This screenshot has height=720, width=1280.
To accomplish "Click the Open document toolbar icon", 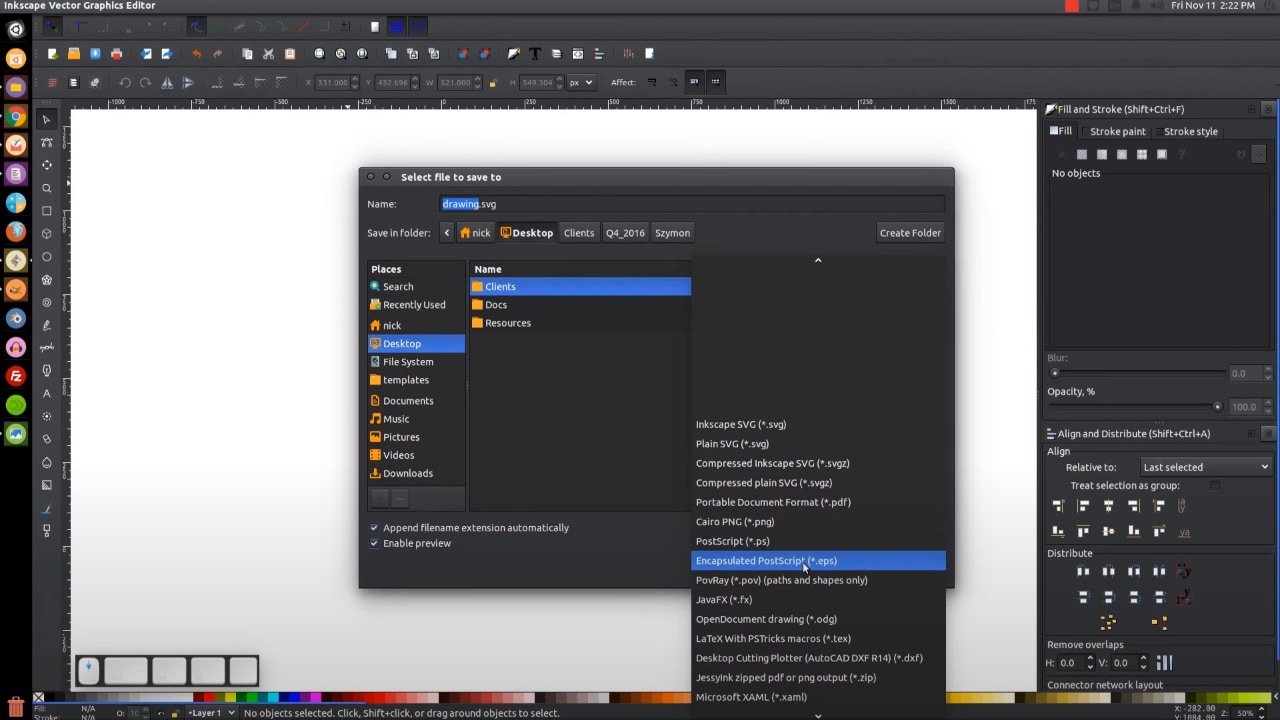I will click(74, 54).
